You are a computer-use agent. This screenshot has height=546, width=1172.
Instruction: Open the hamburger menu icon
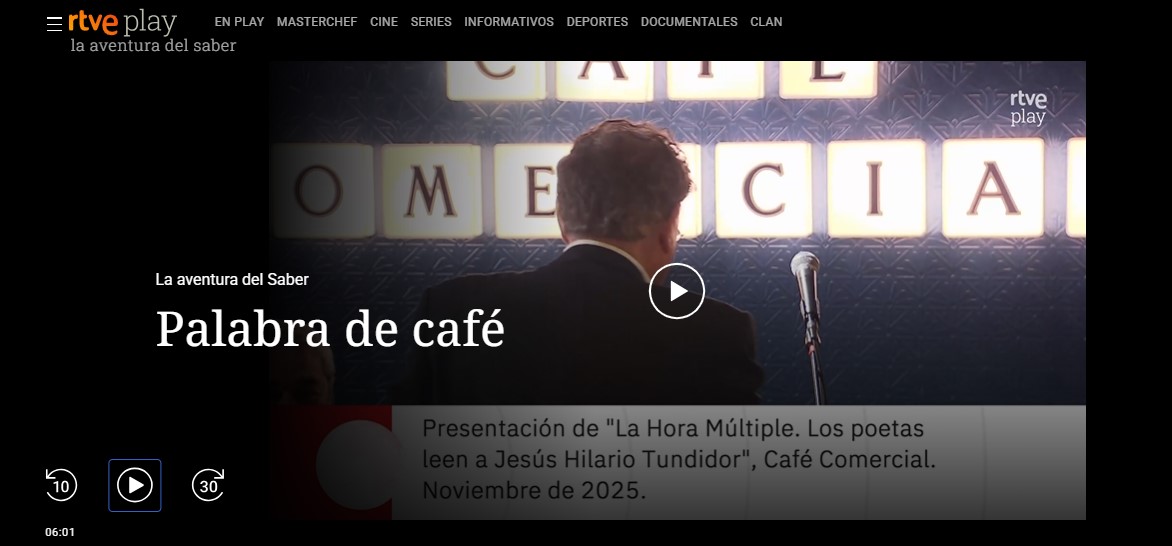tap(54, 24)
